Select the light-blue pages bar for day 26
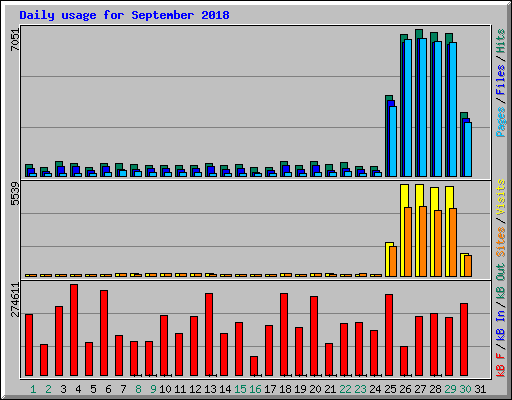This screenshot has height=400, width=512. coord(408,108)
